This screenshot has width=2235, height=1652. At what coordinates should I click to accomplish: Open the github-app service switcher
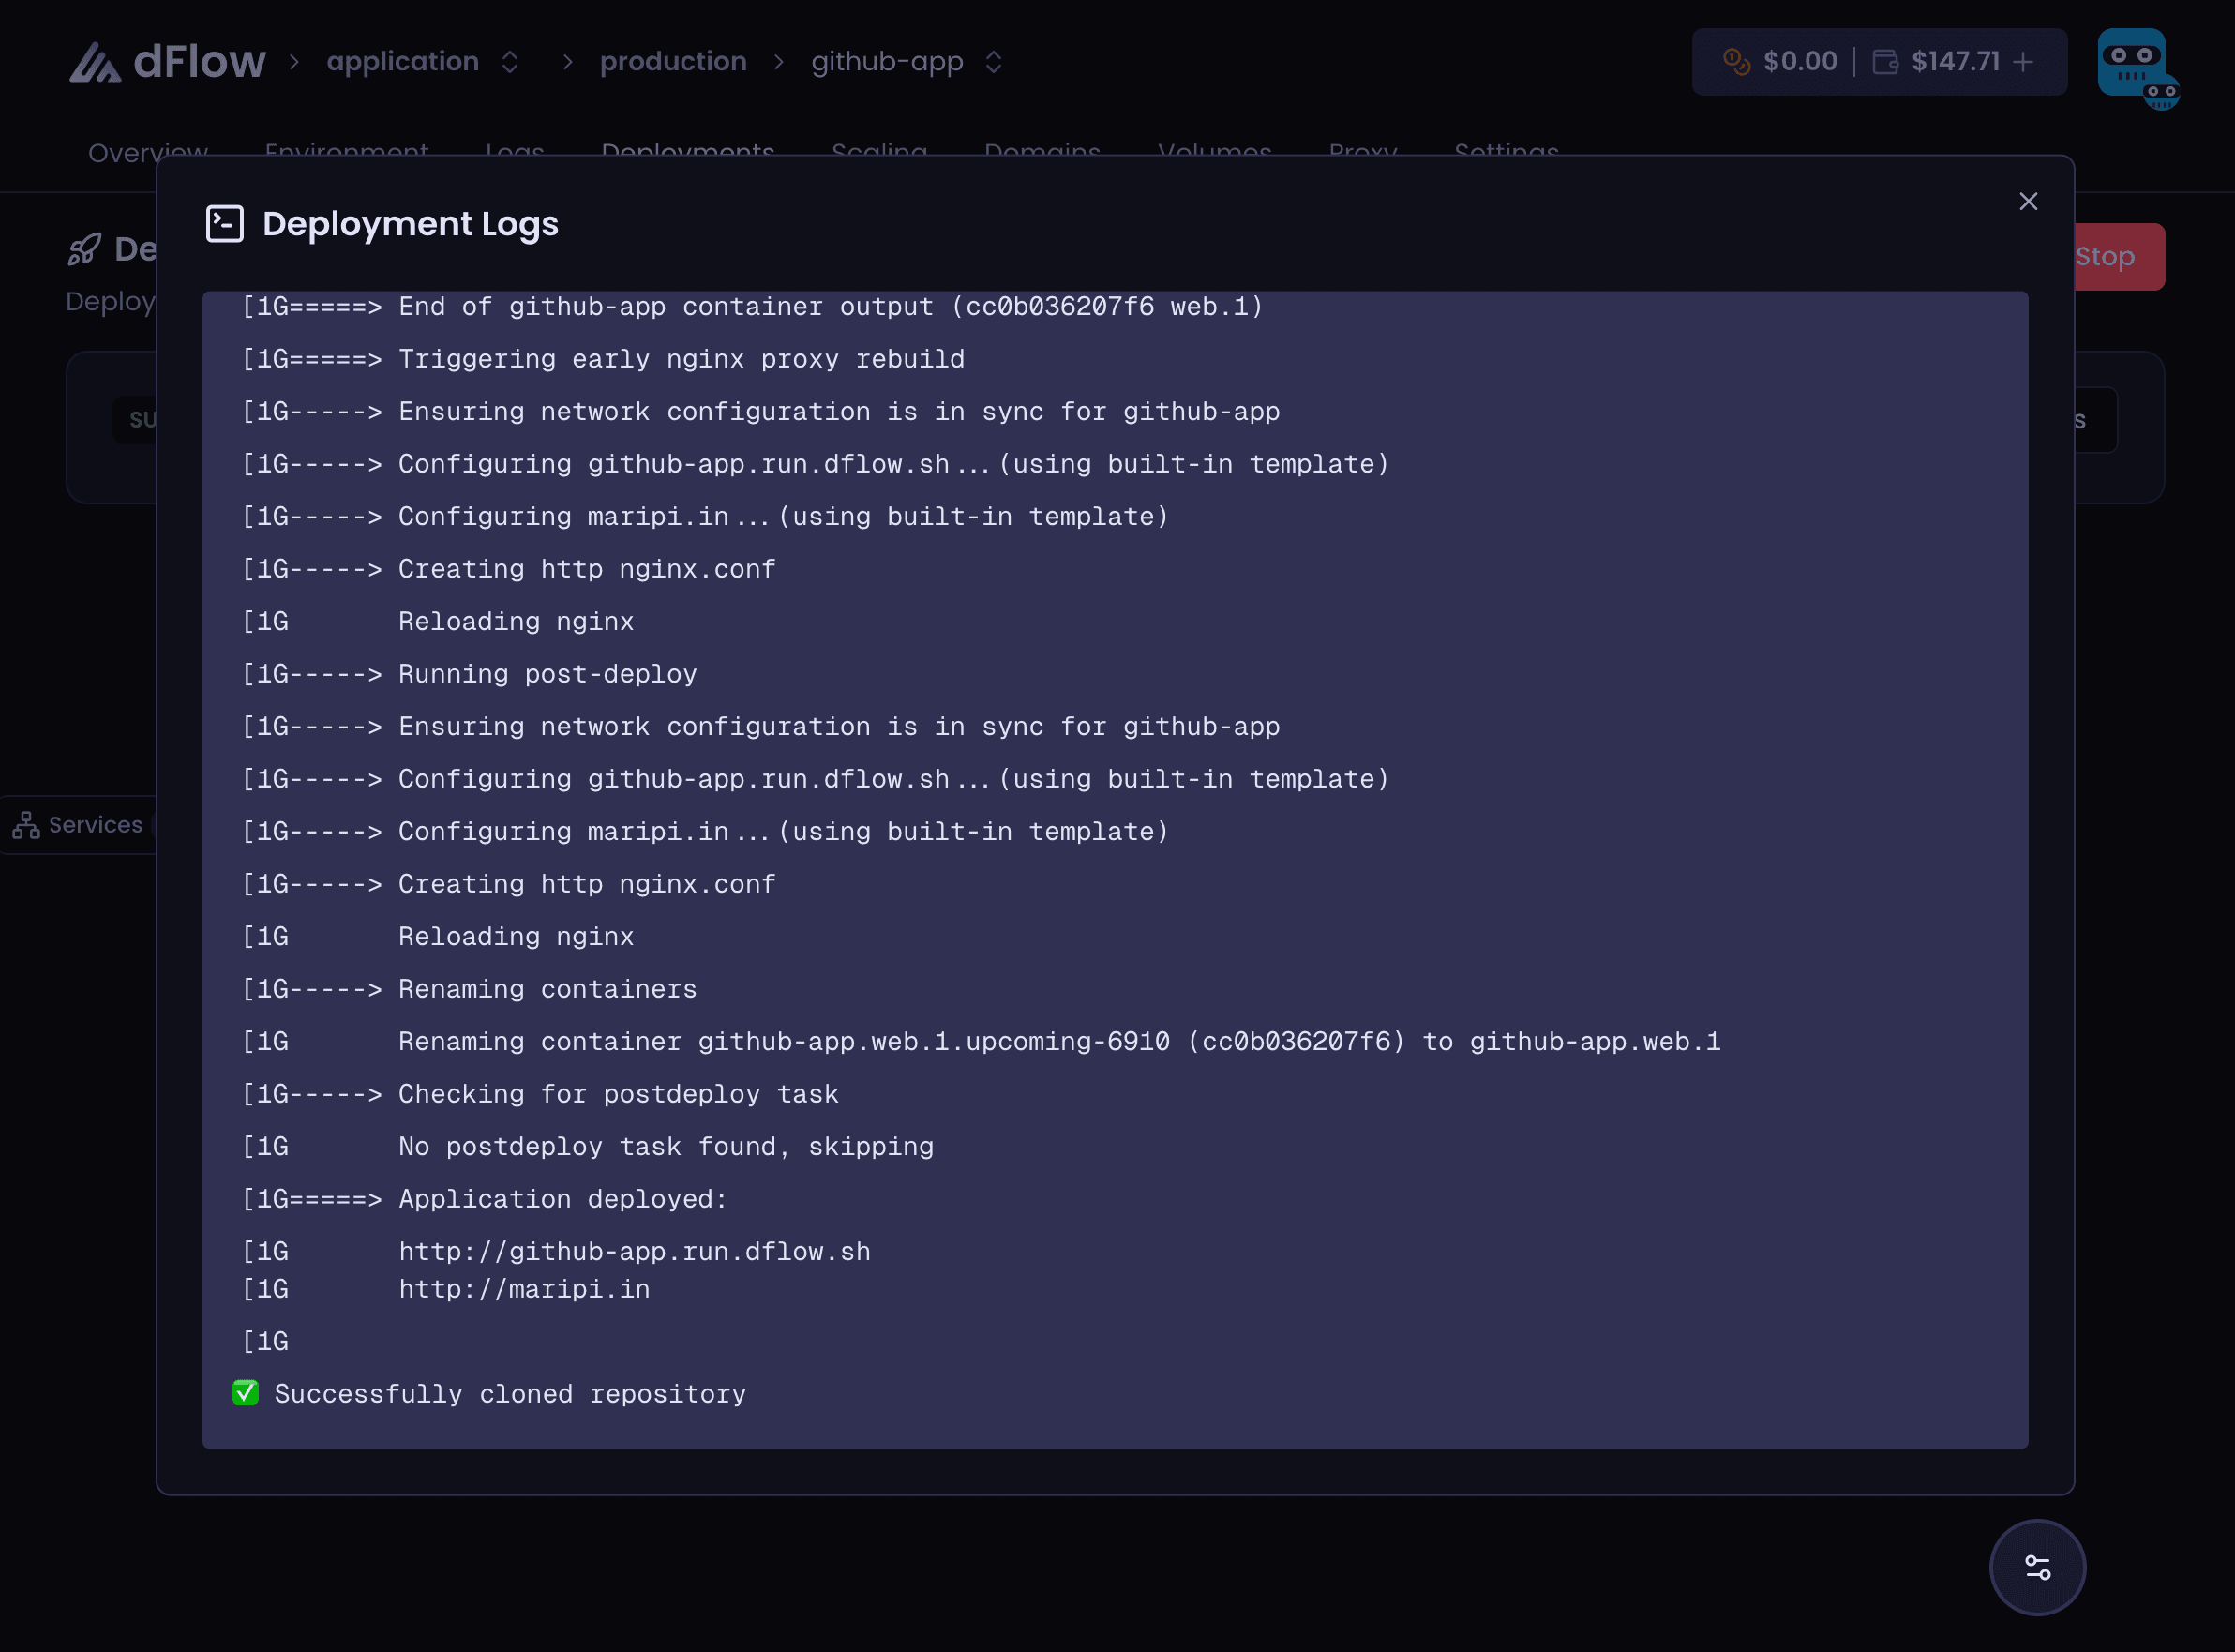pyautogui.click(x=993, y=62)
